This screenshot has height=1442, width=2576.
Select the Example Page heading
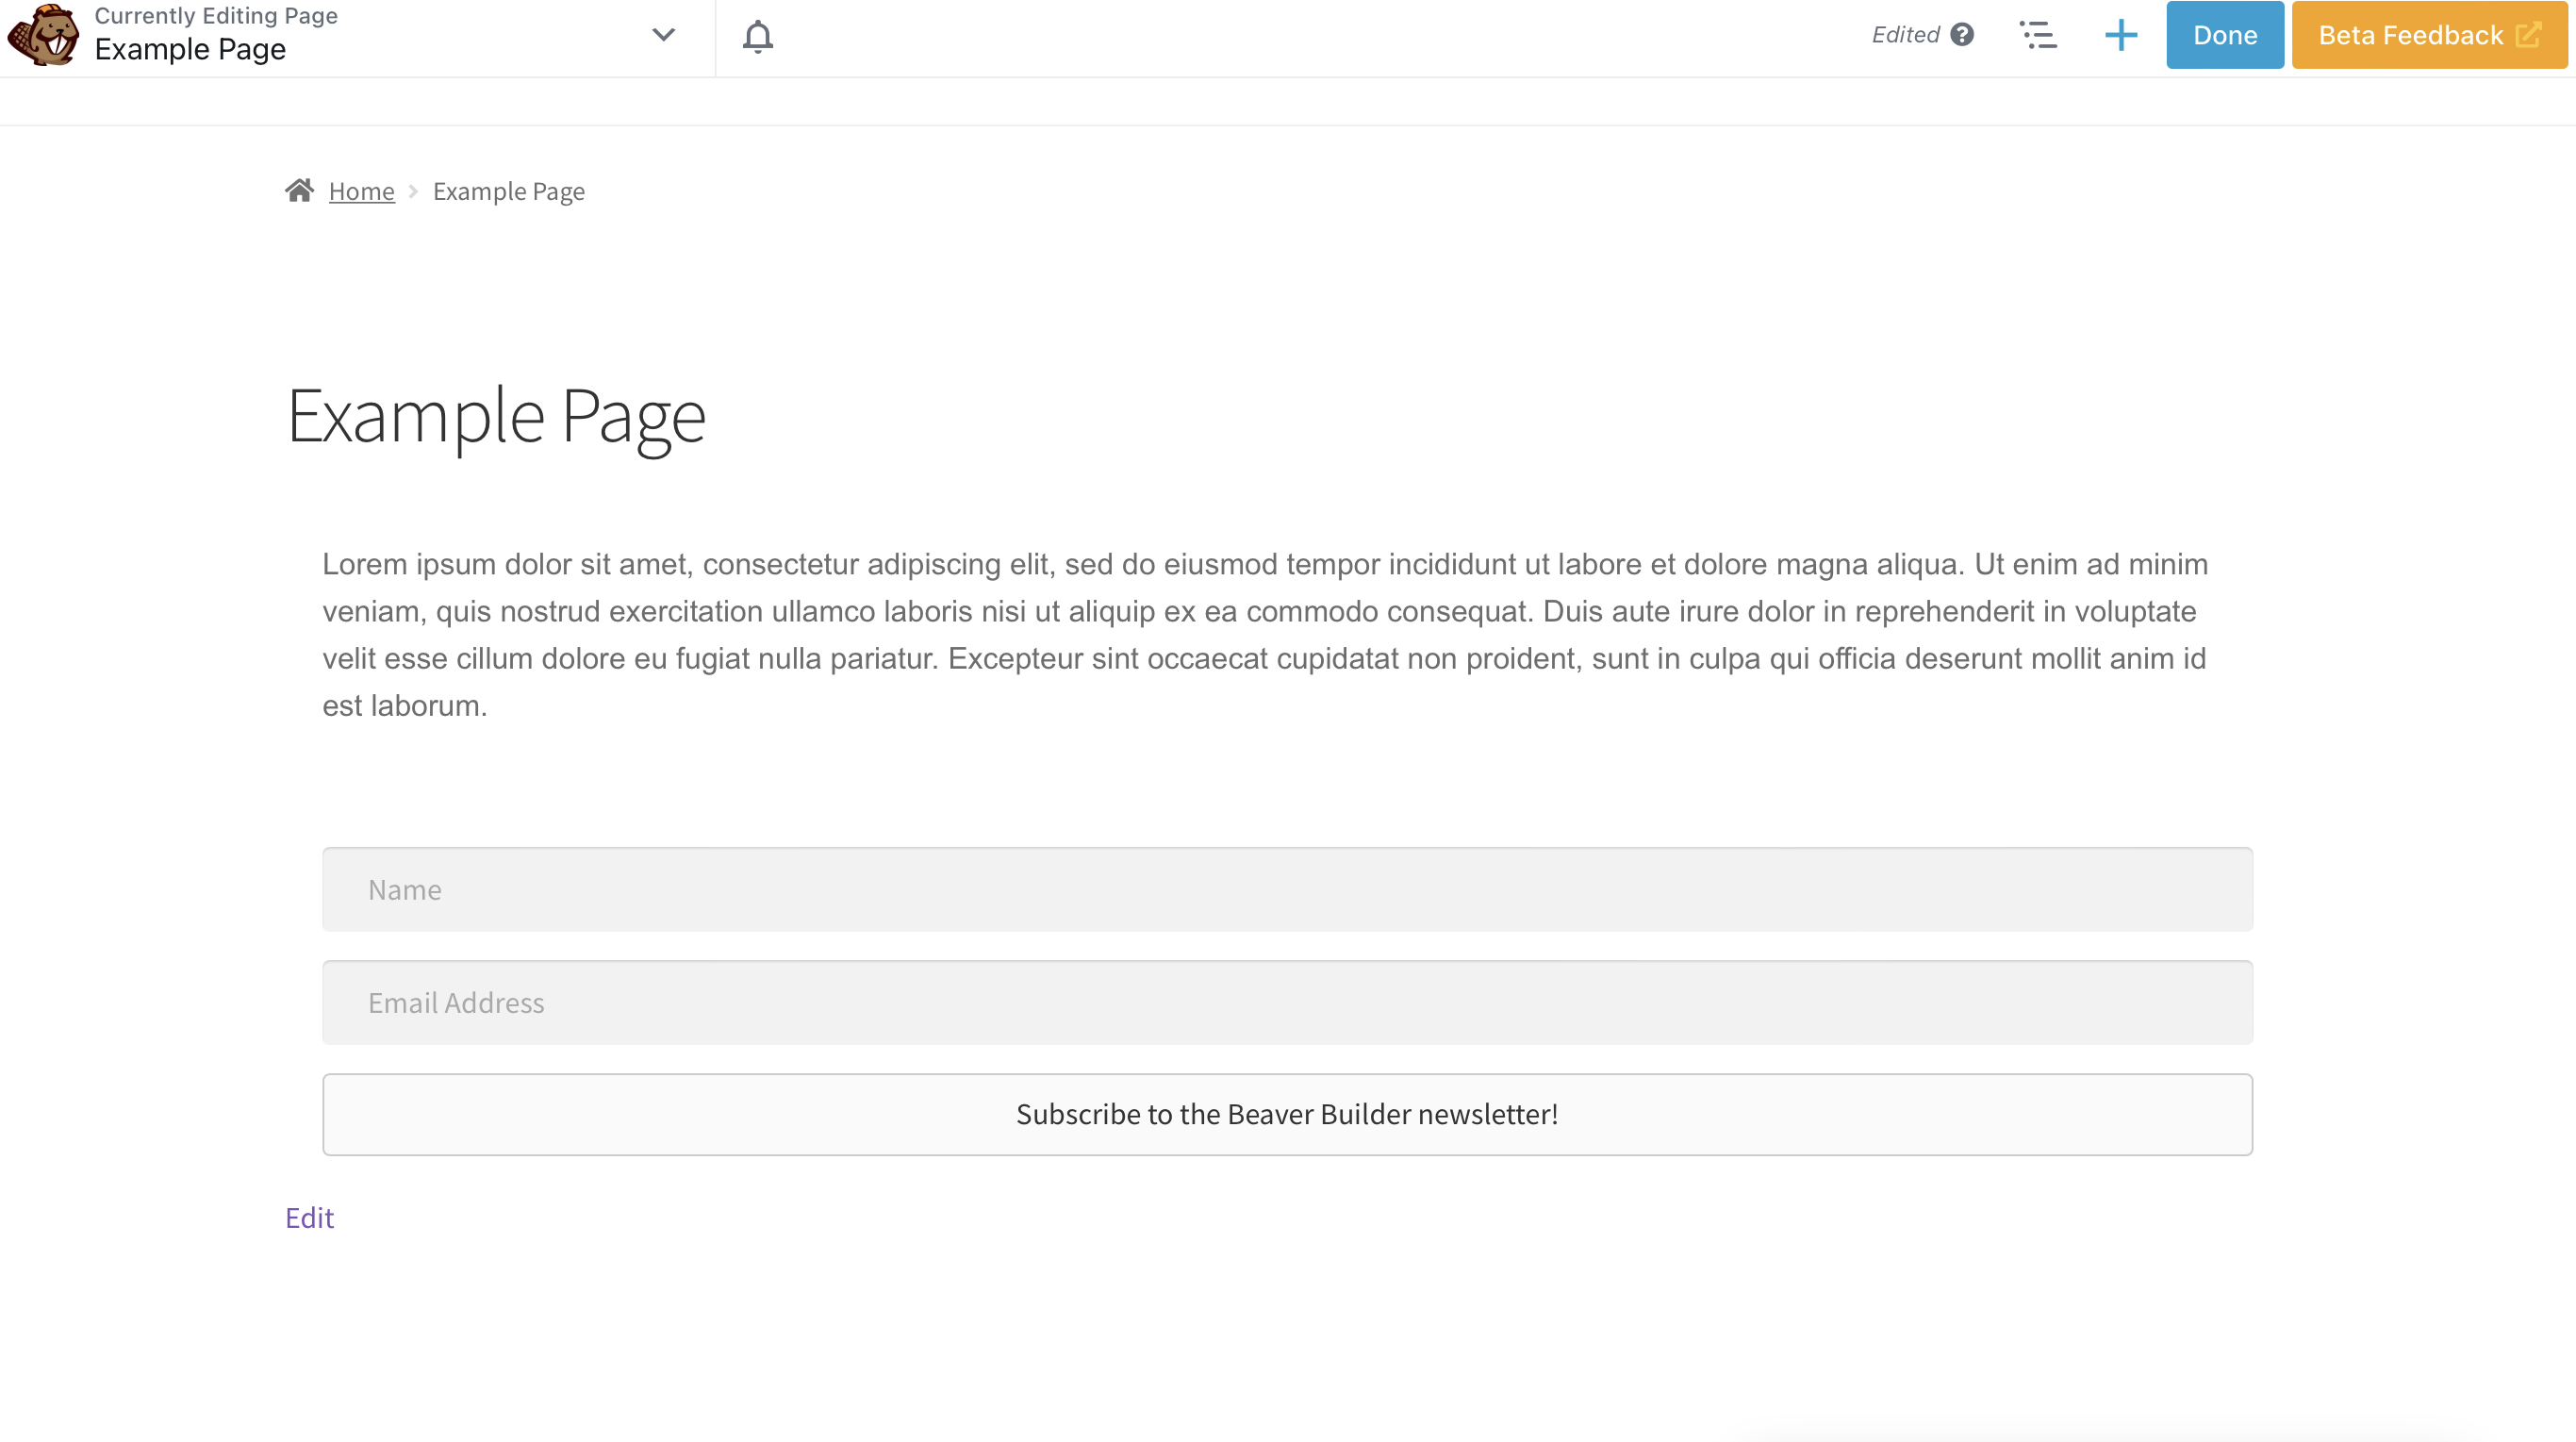click(496, 416)
